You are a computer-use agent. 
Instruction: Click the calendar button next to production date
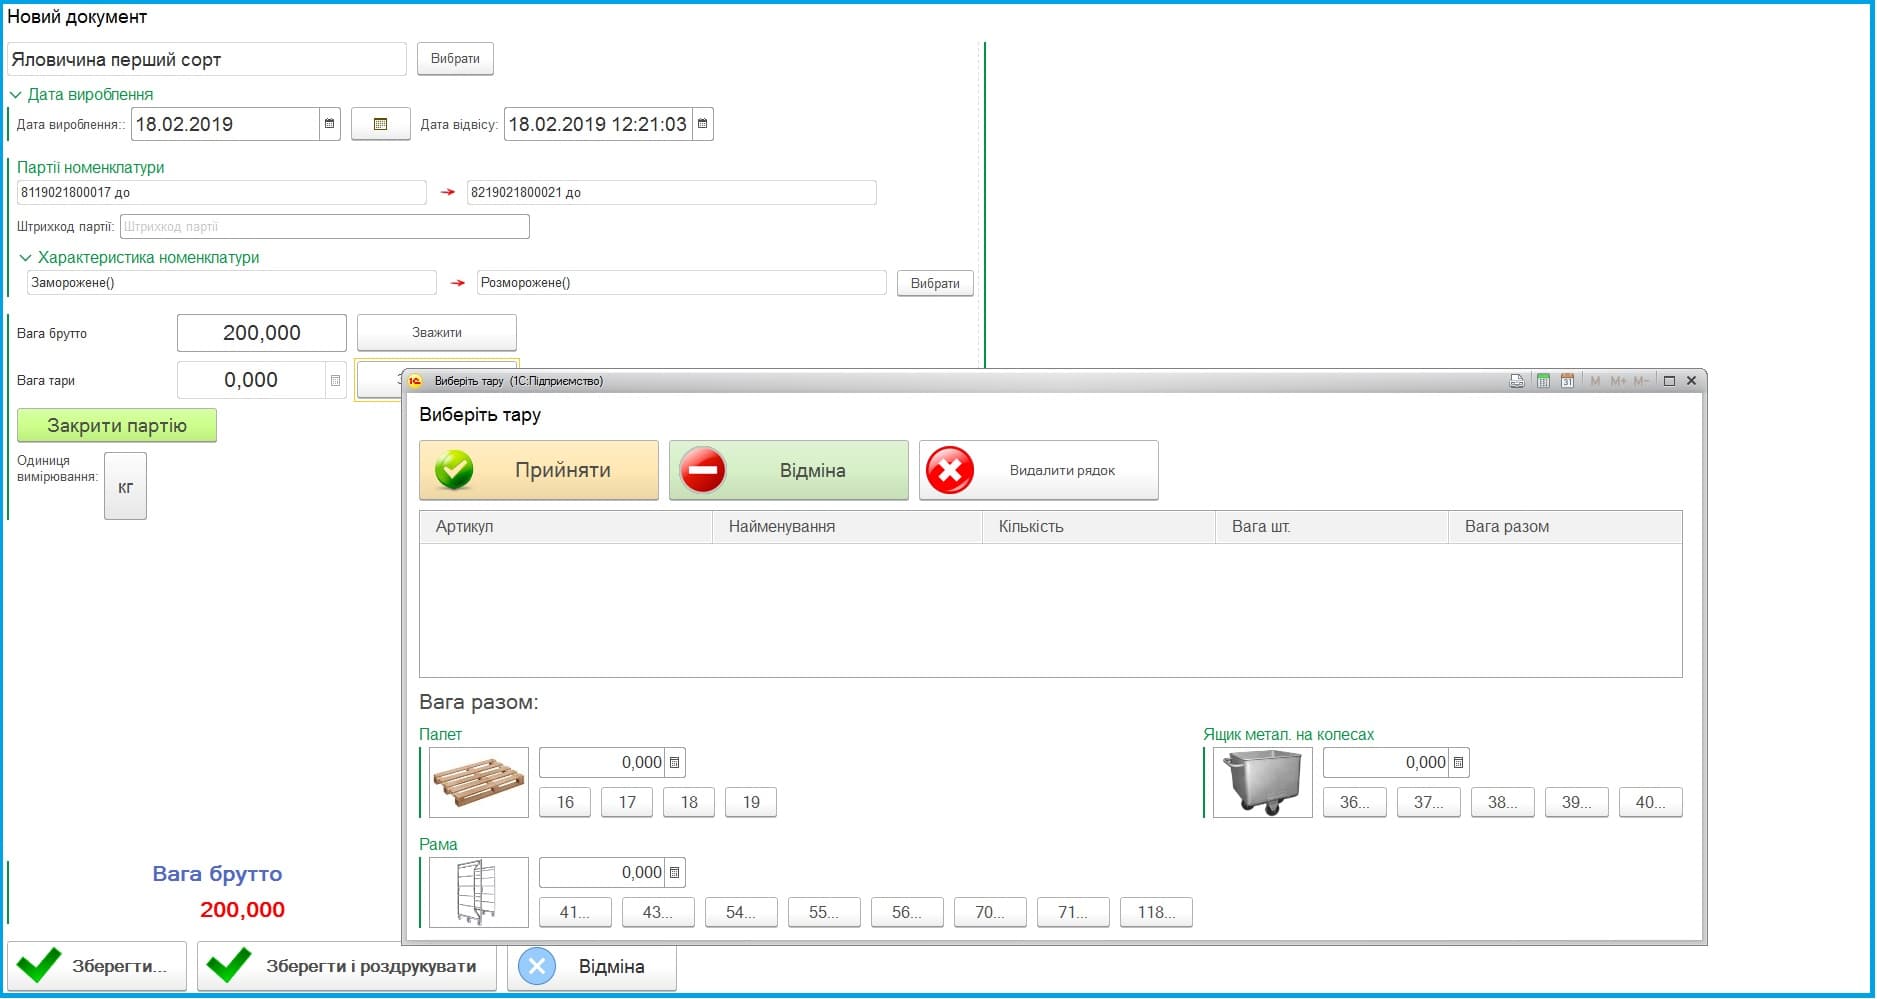coord(380,124)
